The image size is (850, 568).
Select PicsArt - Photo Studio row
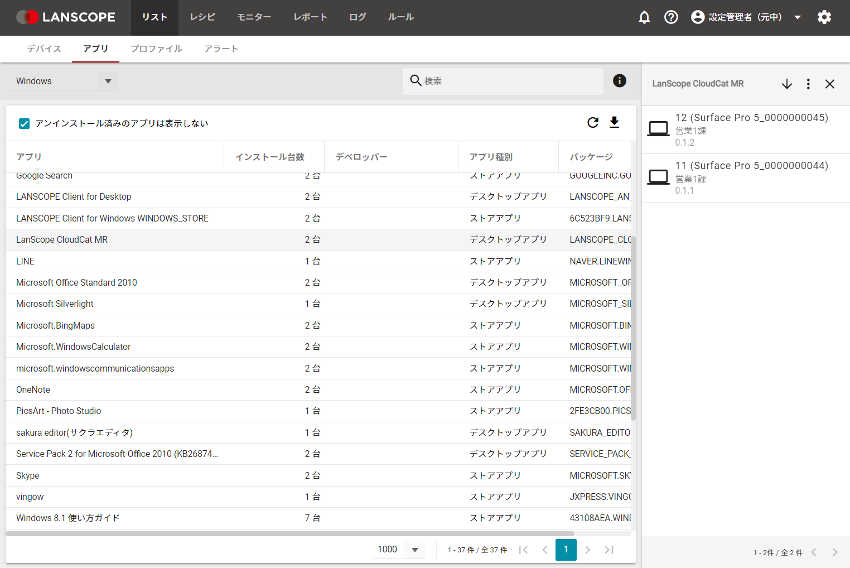pyautogui.click(x=318, y=411)
